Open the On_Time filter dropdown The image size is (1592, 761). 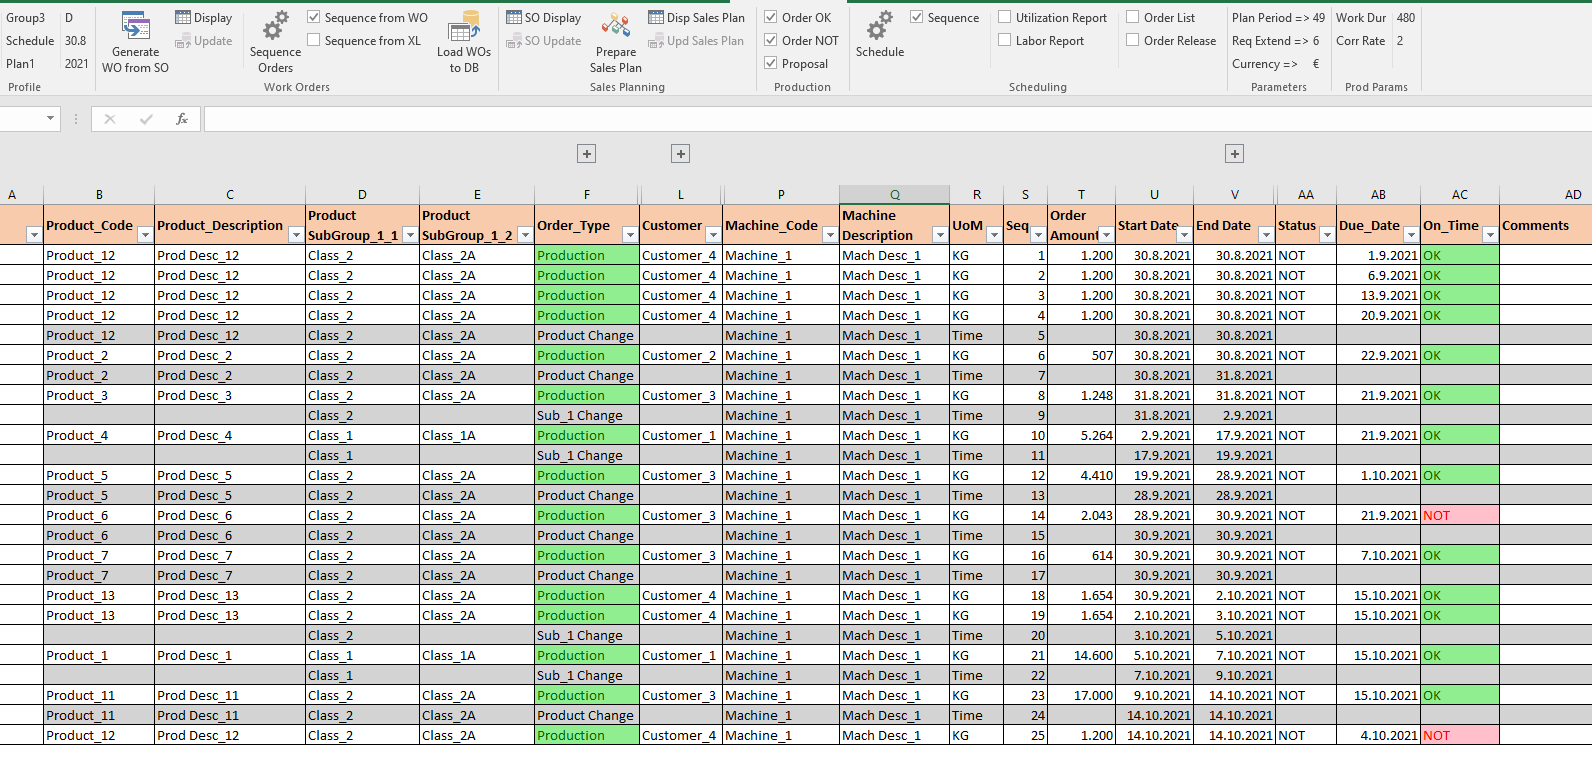pyautogui.click(x=1490, y=235)
